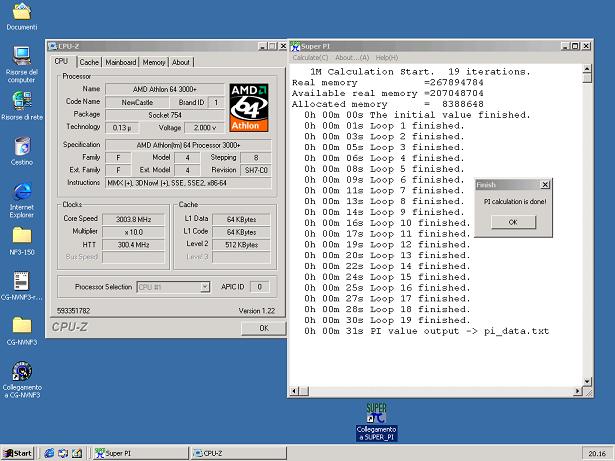615x461 pixels.
Task: Switch to the About tab
Action: 181,62
